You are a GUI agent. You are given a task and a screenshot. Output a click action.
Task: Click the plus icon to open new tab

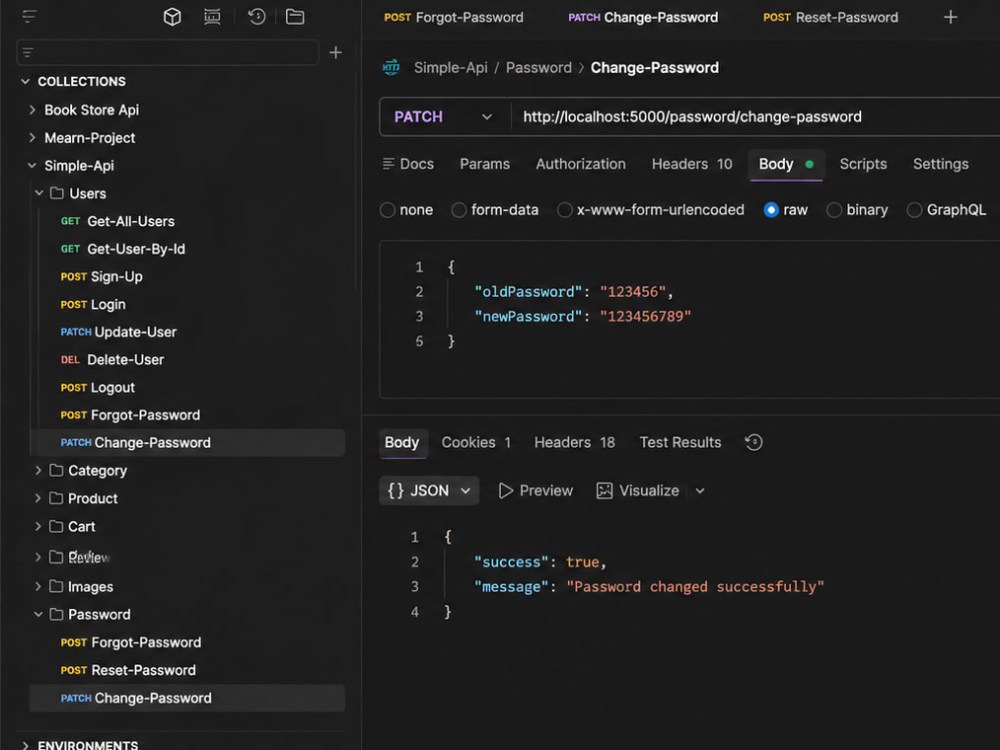(950, 17)
